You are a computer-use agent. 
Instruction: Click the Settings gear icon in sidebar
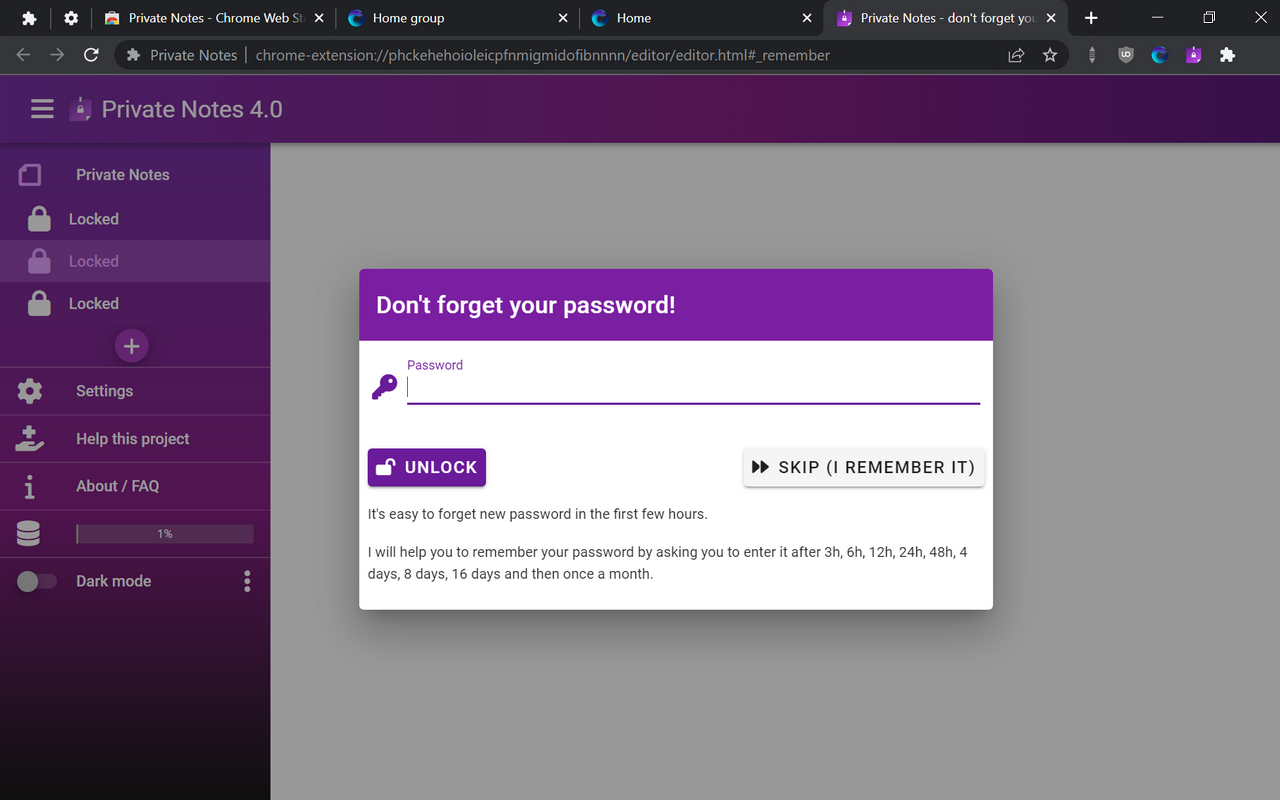tap(30, 391)
